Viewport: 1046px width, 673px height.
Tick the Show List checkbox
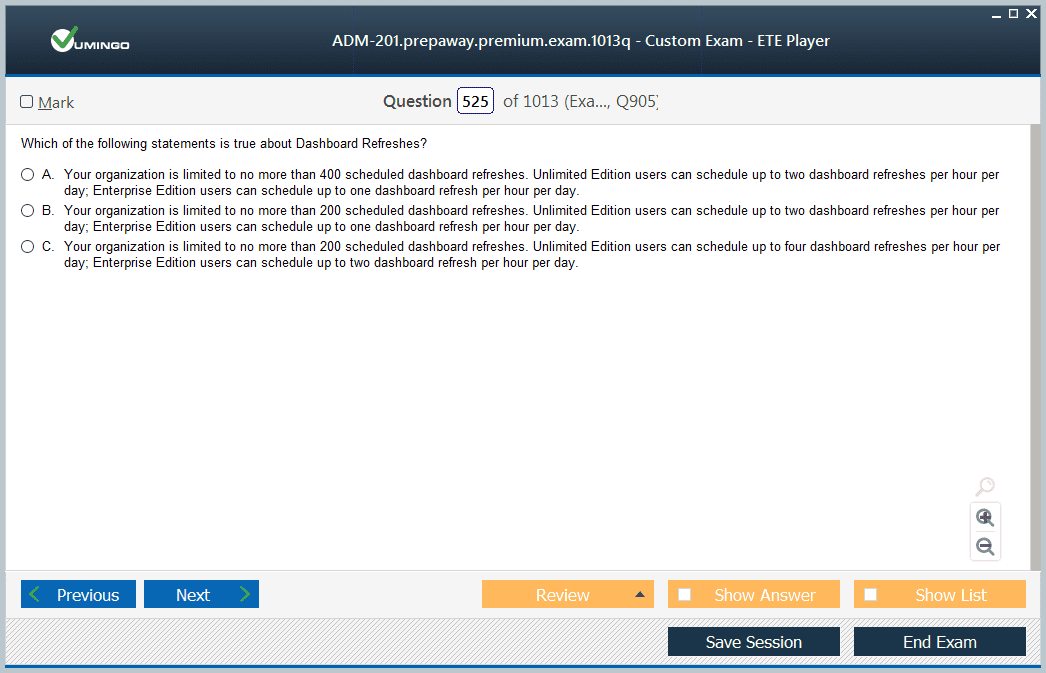point(871,595)
